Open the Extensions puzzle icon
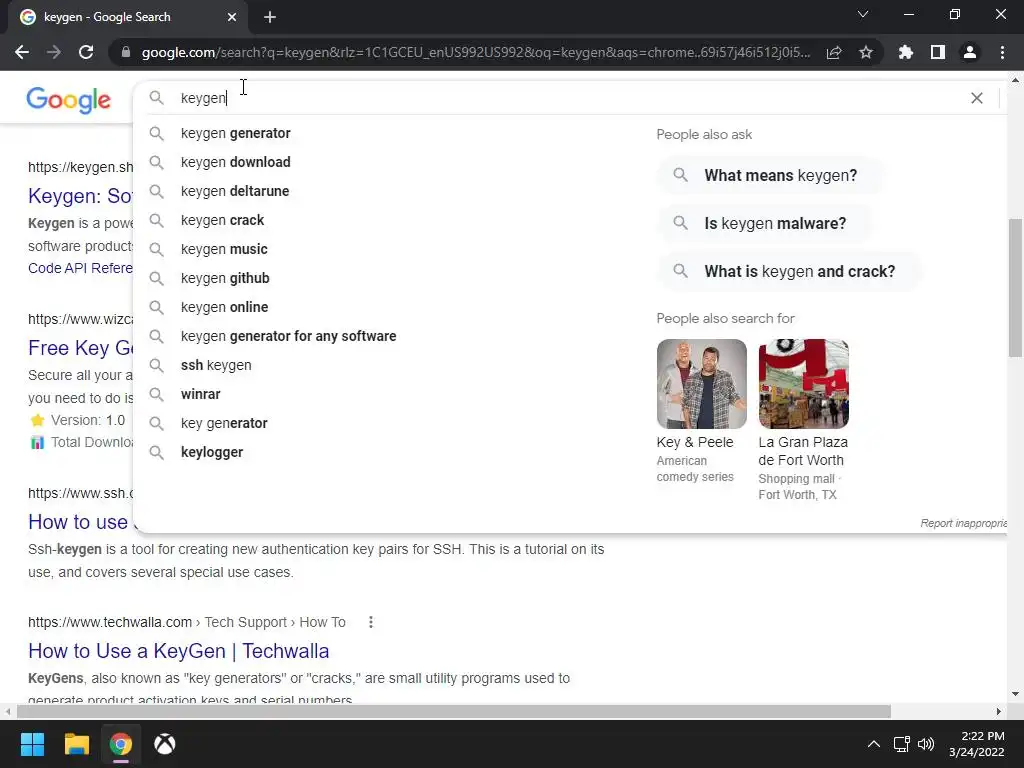 (906, 52)
